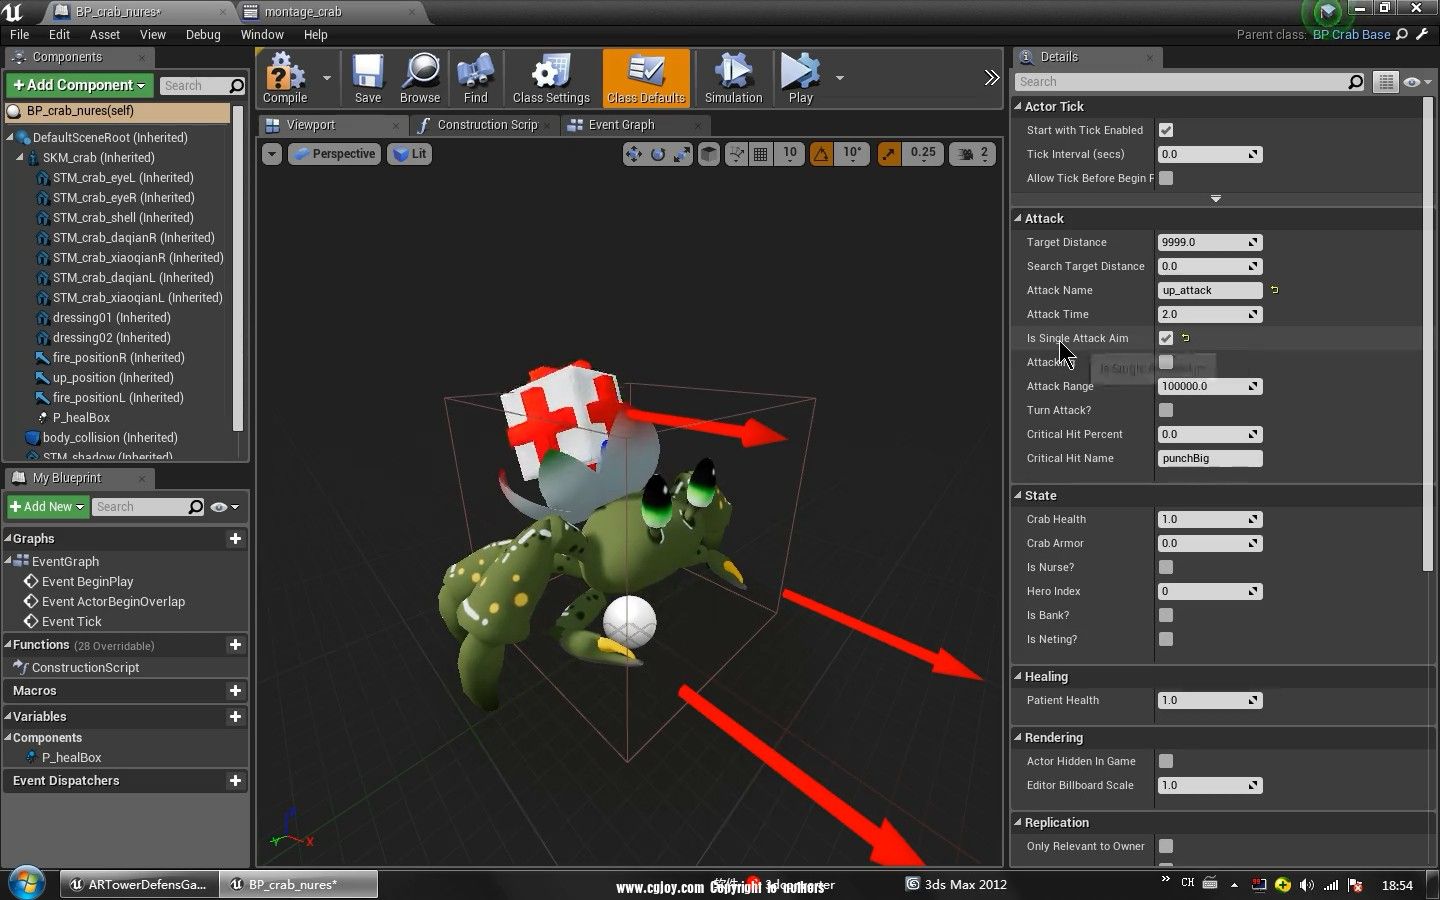Save the blueprint with Save icon

click(368, 78)
